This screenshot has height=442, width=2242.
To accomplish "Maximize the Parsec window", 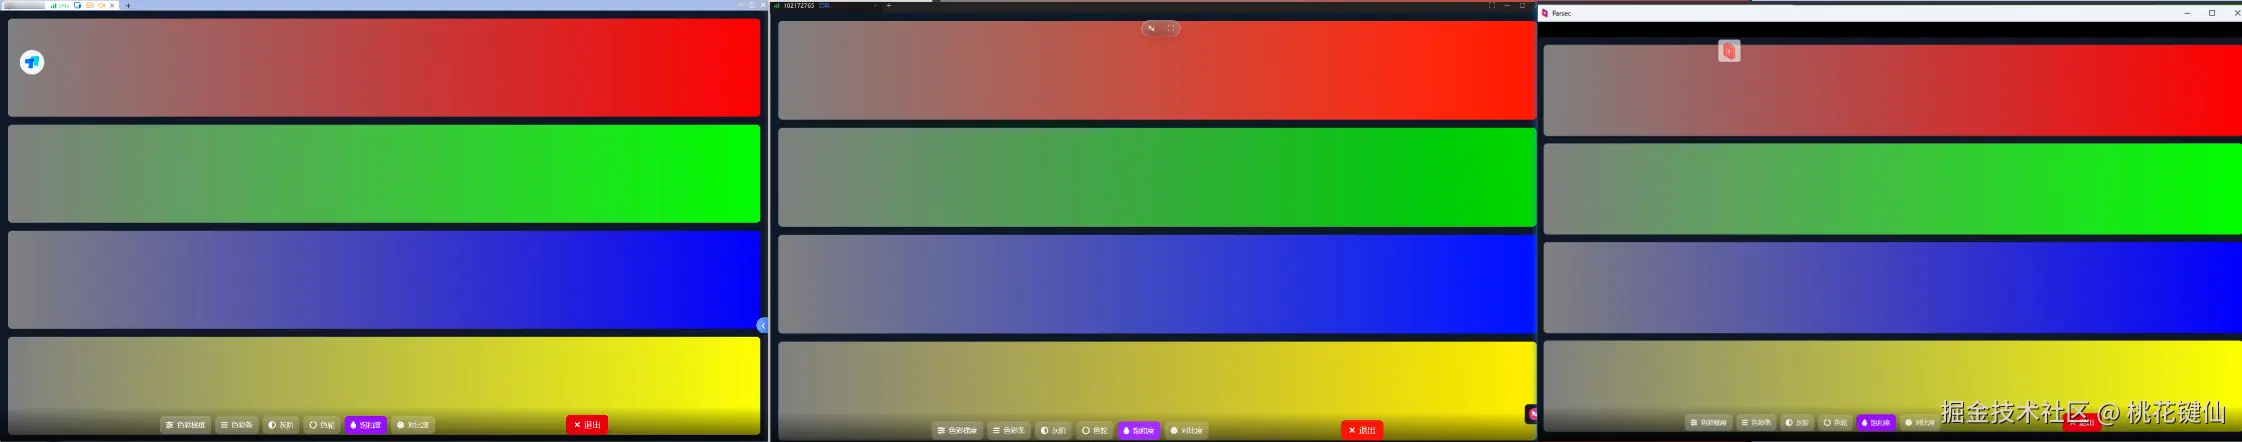I will [2212, 13].
